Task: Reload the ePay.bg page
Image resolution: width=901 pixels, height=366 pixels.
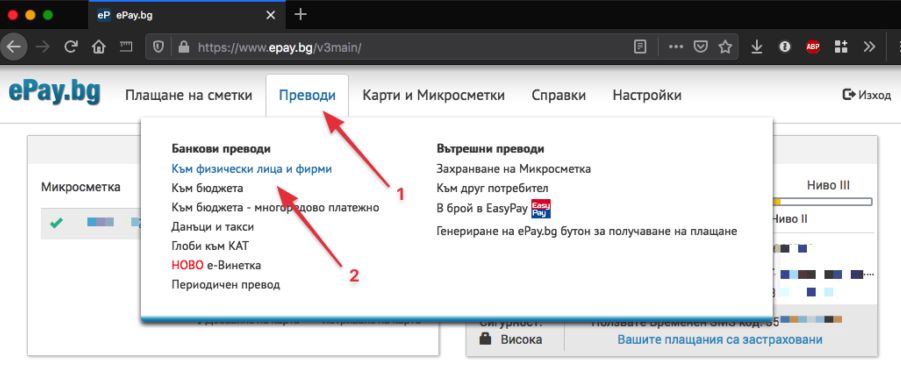Action: (x=71, y=47)
